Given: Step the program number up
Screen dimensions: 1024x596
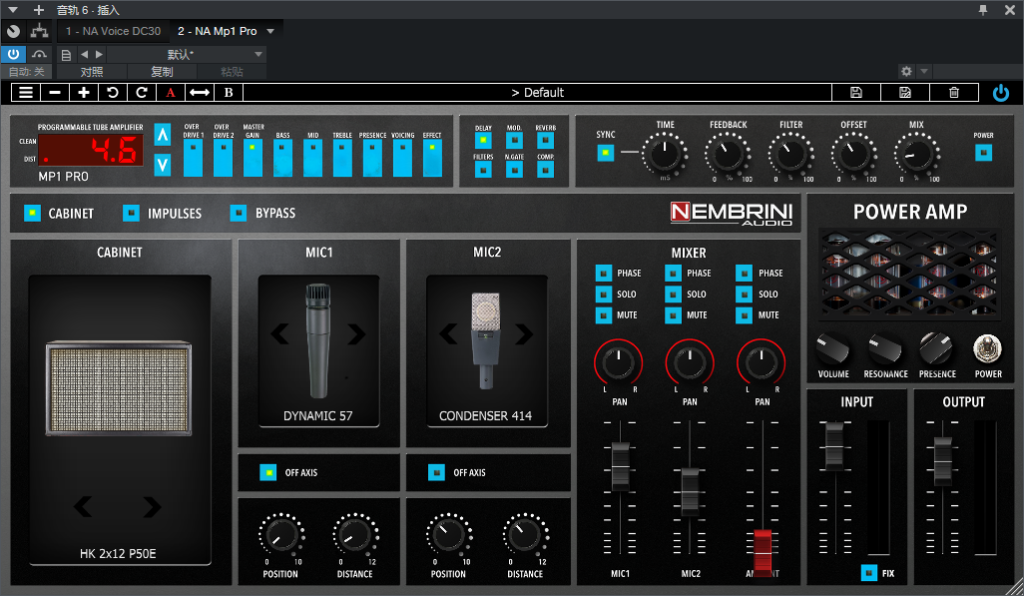Looking at the screenshot, I should pyautogui.click(x=162, y=134).
